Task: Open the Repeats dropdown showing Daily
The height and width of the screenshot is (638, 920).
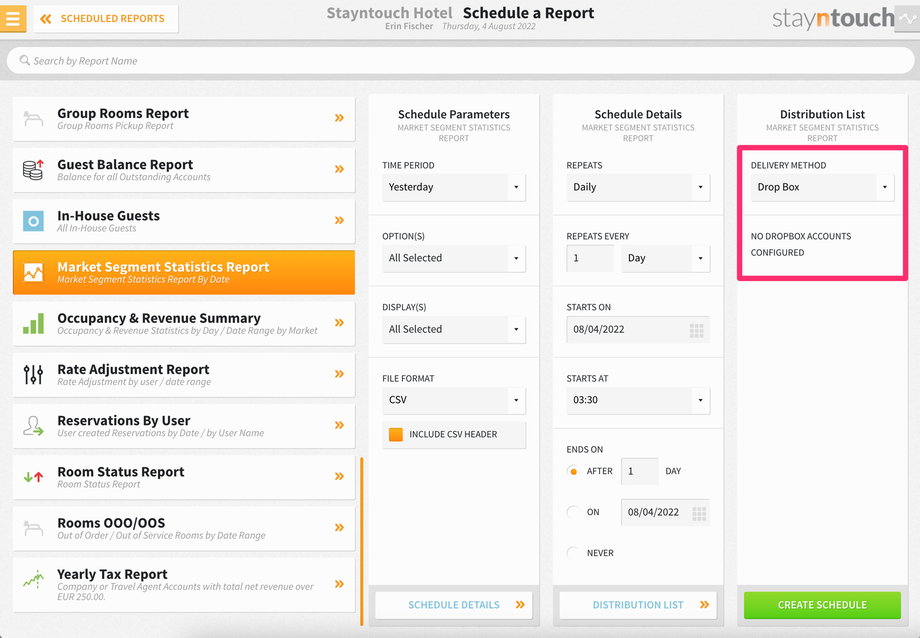Action: click(x=638, y=187)
